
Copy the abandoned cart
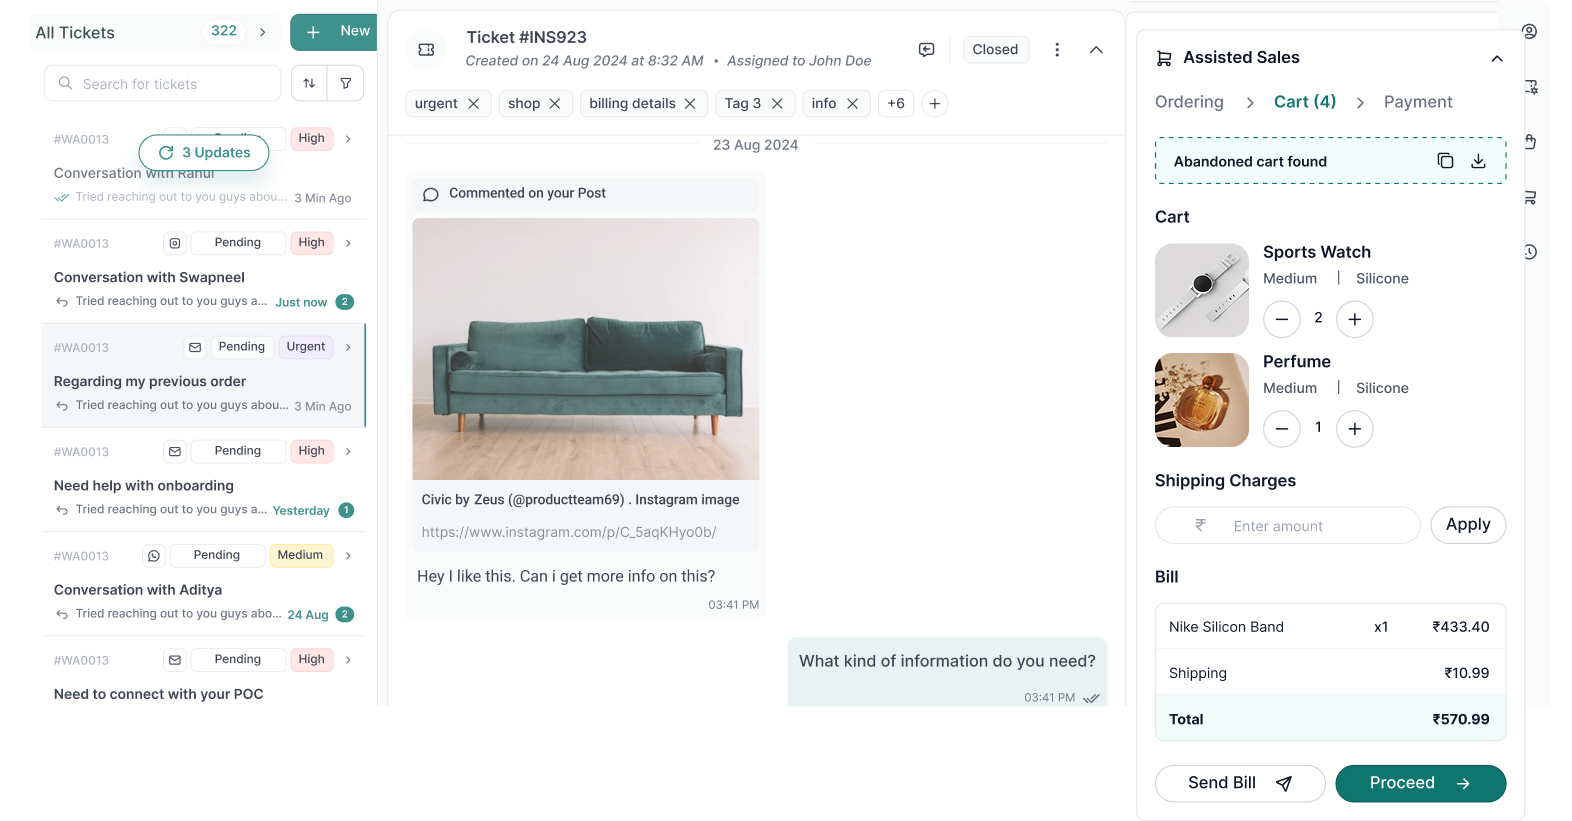point(1445,161)
